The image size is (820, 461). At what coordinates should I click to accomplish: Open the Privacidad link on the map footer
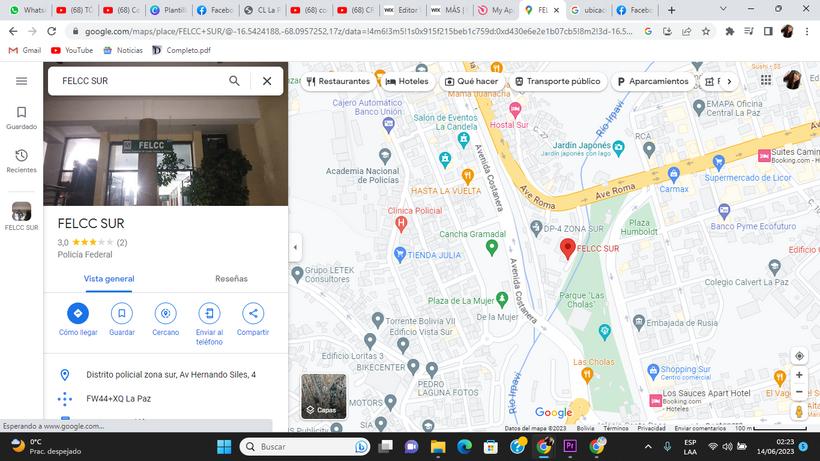tap(651, 428)
